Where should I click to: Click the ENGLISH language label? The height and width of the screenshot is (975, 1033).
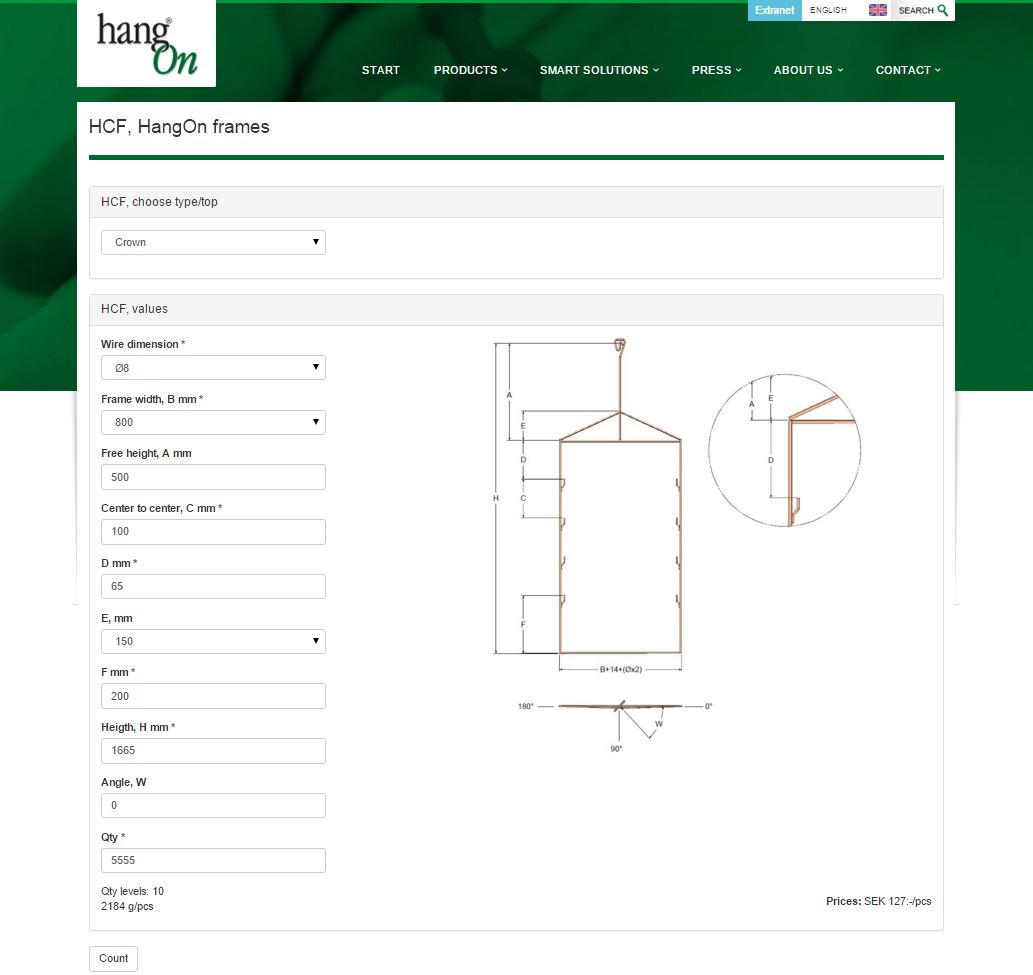[x=828, y=10]
